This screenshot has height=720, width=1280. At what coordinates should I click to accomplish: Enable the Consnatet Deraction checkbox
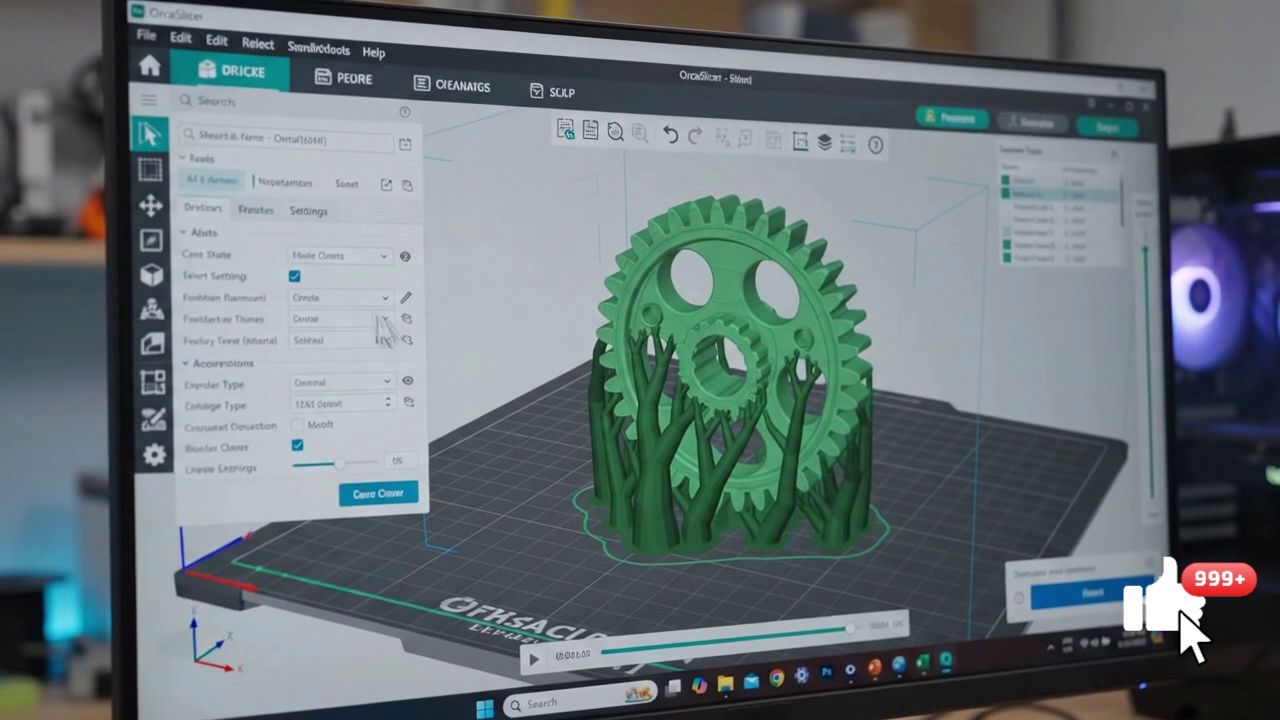tap(296, 425)
